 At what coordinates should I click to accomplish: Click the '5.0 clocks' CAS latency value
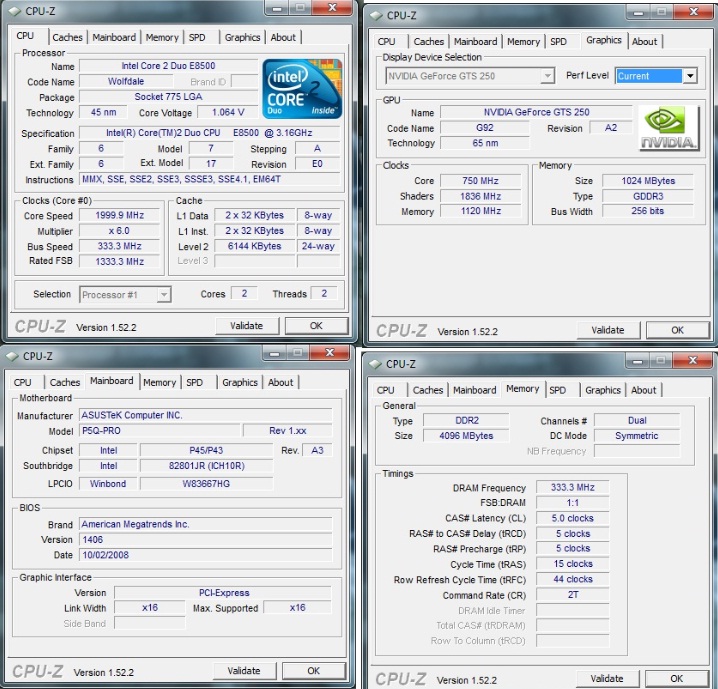coord(572,518)
